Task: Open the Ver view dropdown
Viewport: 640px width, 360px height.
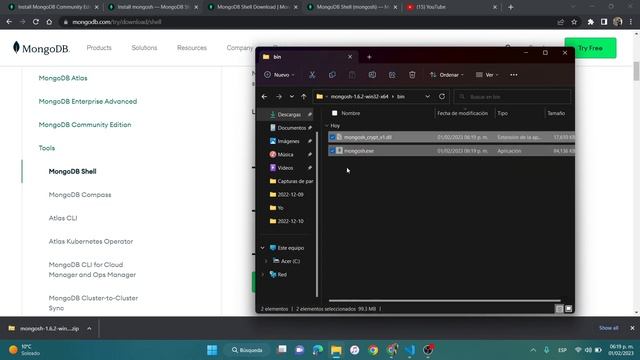Action: [487, 75]
